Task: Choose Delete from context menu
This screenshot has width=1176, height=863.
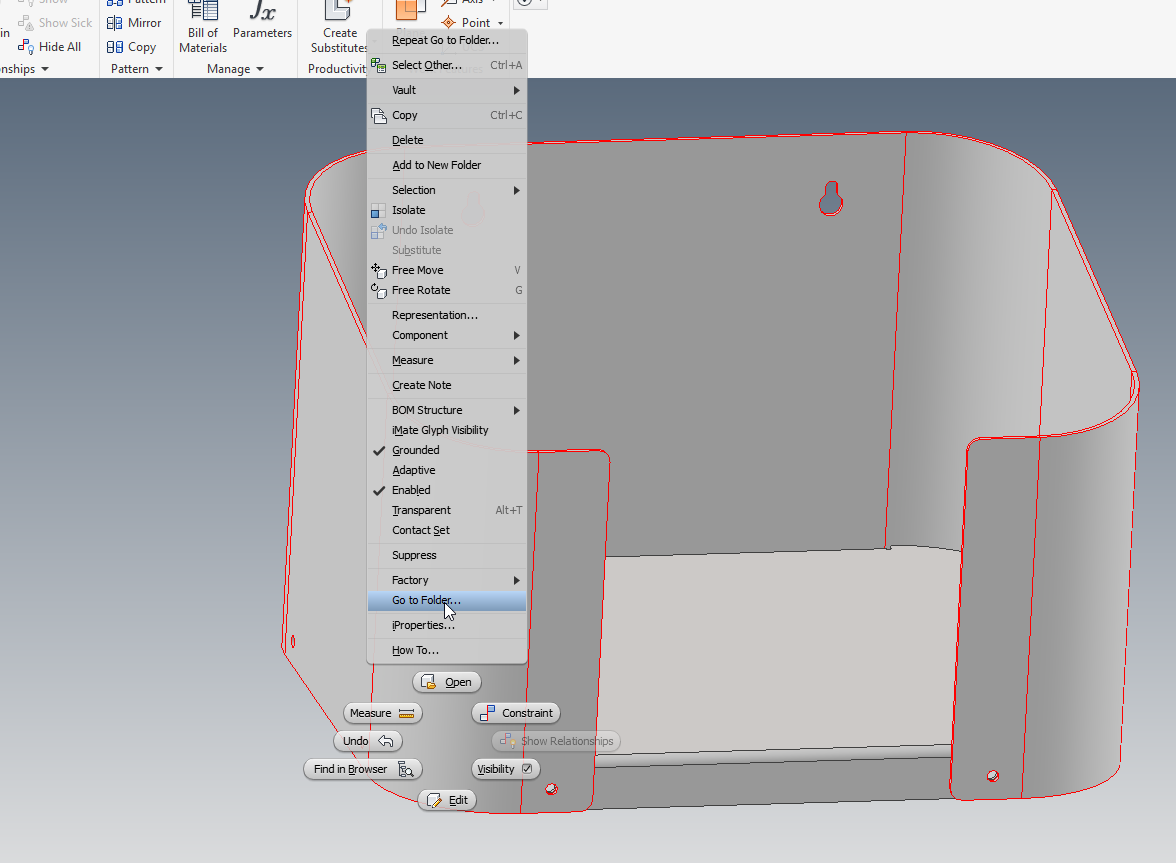Action: pyautogui.click(x=447, y=140)
